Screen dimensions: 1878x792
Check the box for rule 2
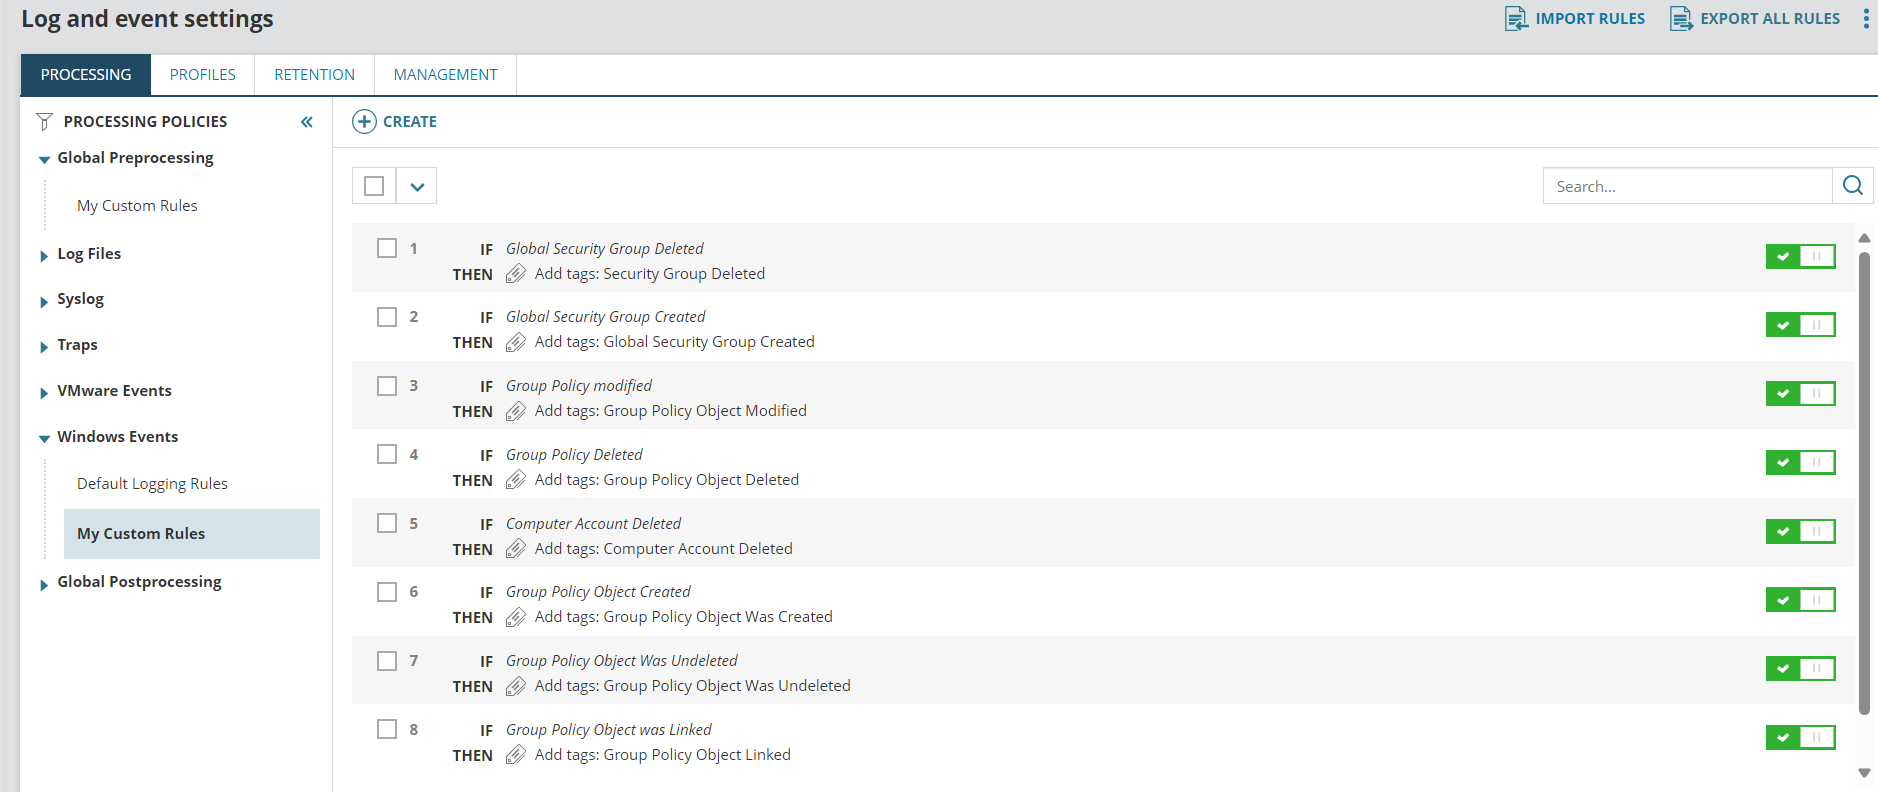[387, 317]
